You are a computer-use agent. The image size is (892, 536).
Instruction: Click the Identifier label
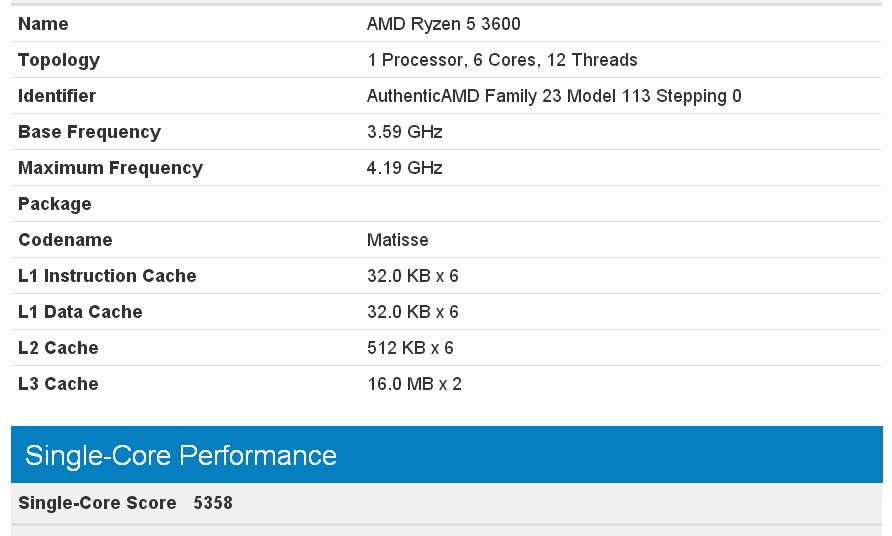click(x=57, y=96)
